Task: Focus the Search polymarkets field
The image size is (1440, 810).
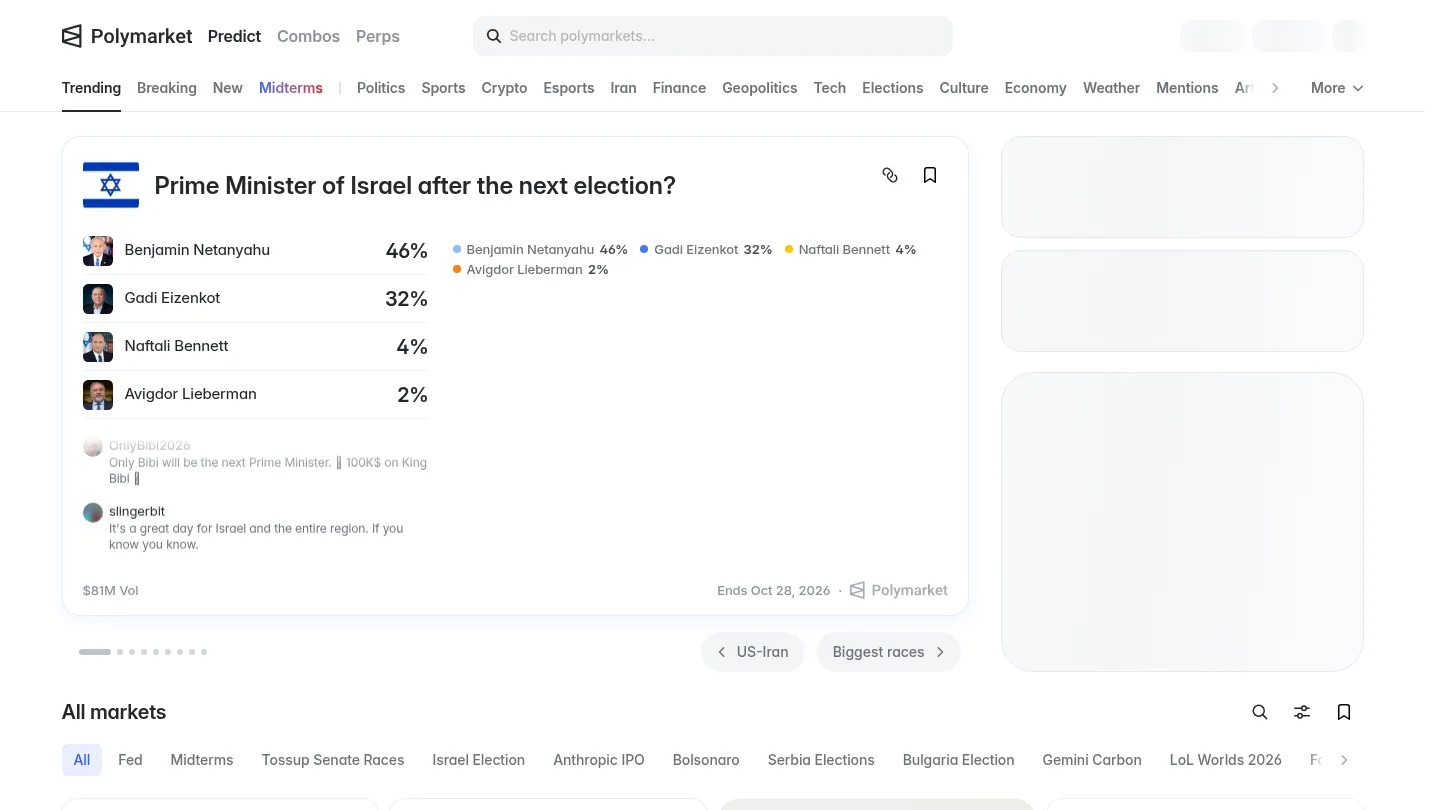Action: [x=713, y=36]
